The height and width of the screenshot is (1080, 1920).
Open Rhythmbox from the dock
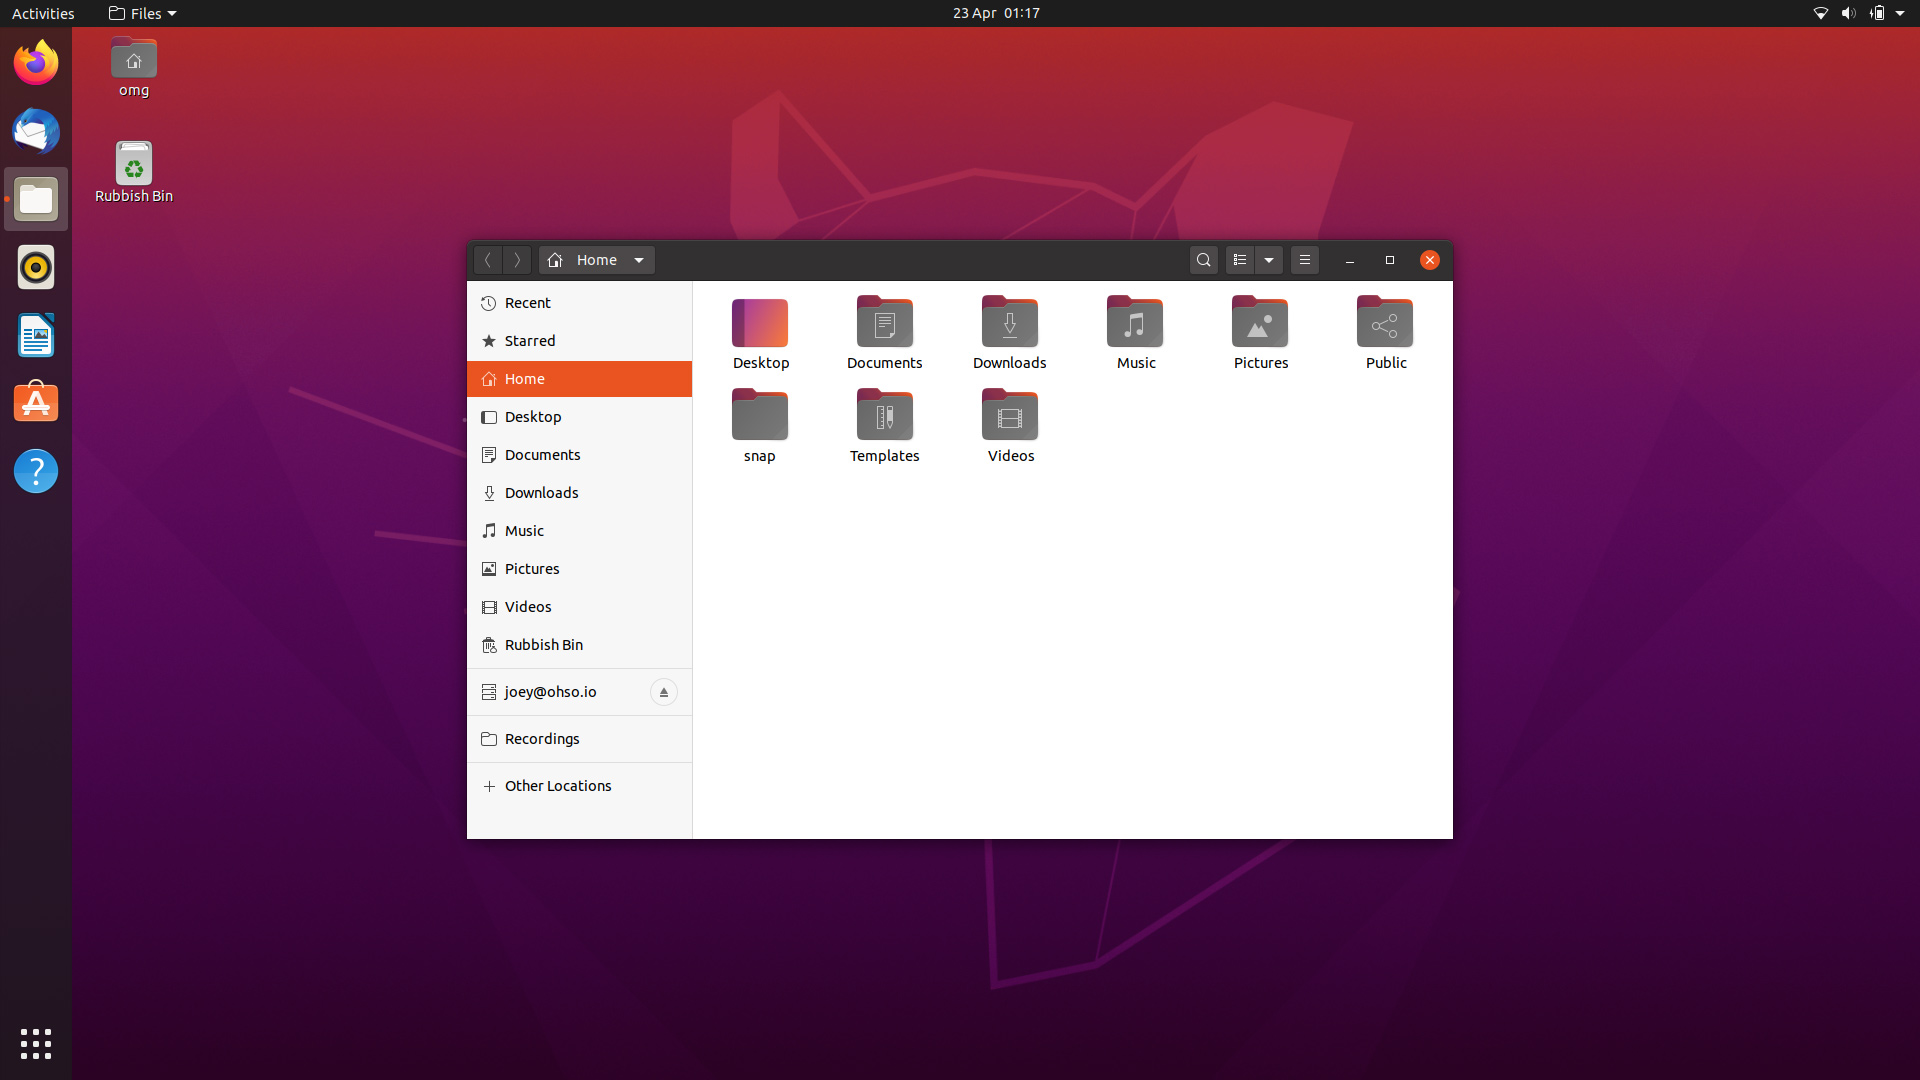point(35,267)
